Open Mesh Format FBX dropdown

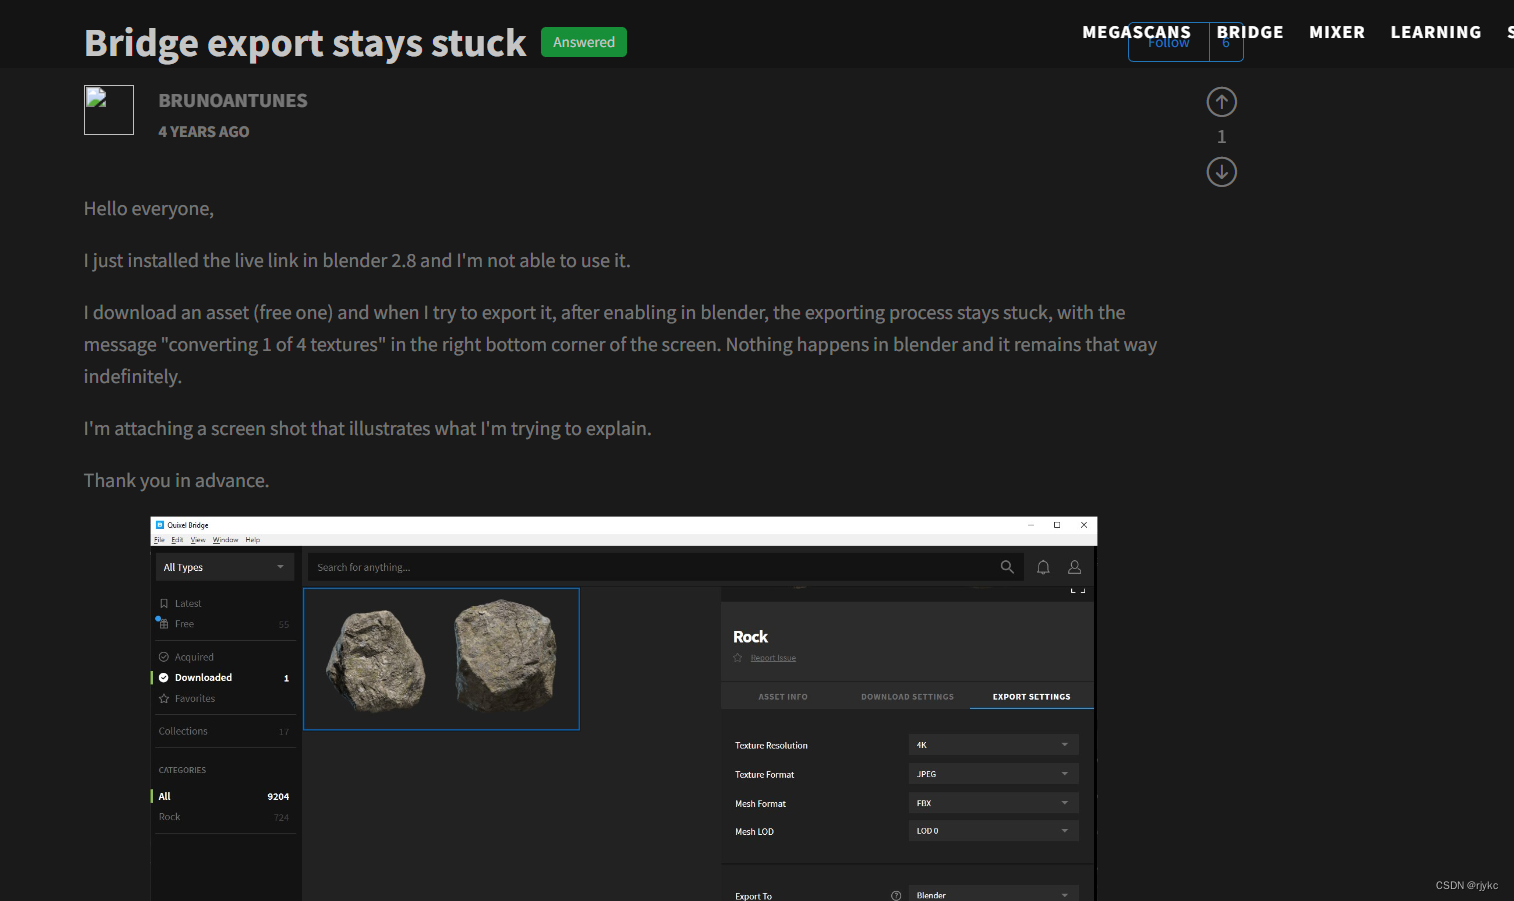coord(993,803)
